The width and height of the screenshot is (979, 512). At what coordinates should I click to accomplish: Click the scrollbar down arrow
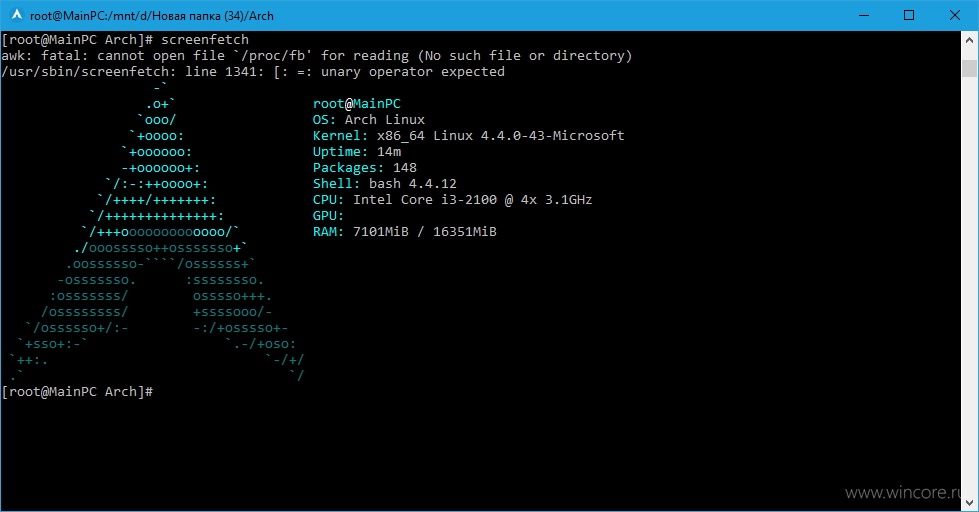[970, 503]
